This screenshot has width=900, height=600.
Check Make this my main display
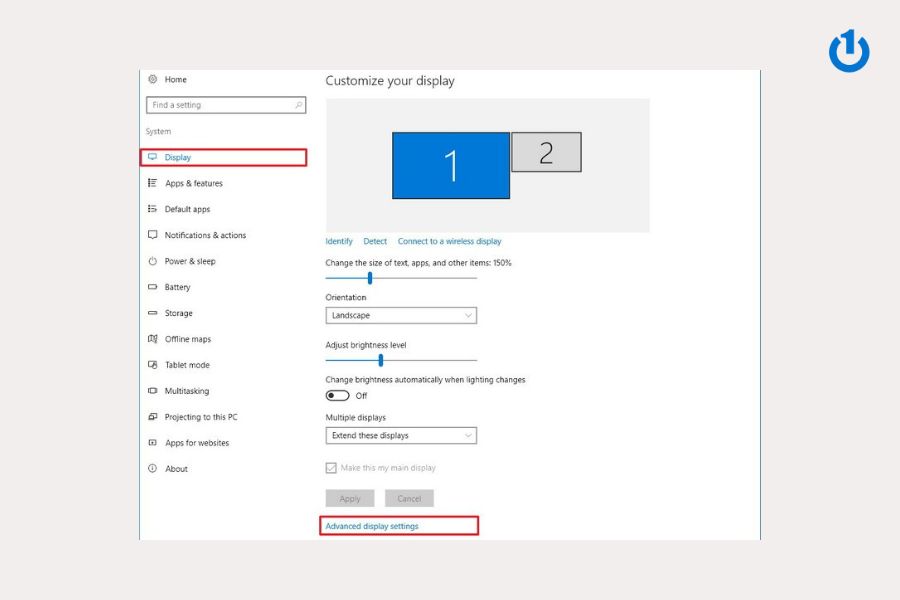pos(331,468)
